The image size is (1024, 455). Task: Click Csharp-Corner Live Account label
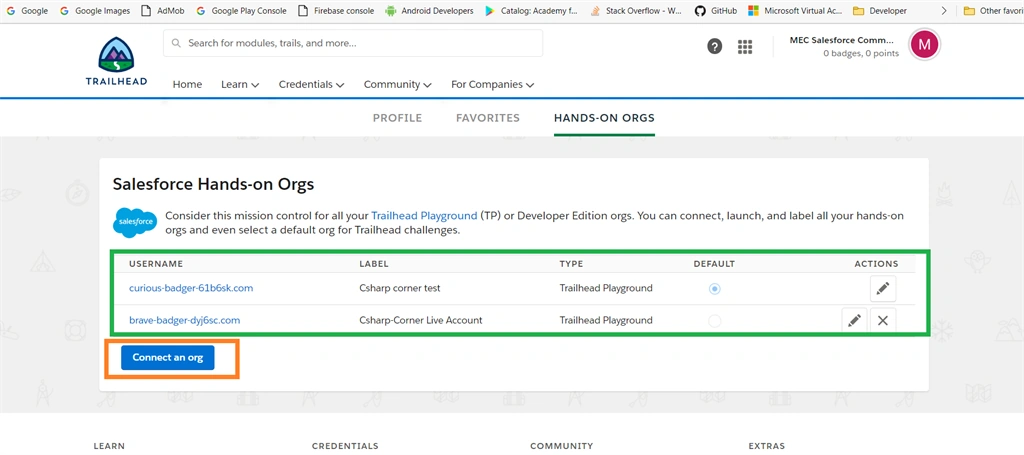tap(421, 320)
